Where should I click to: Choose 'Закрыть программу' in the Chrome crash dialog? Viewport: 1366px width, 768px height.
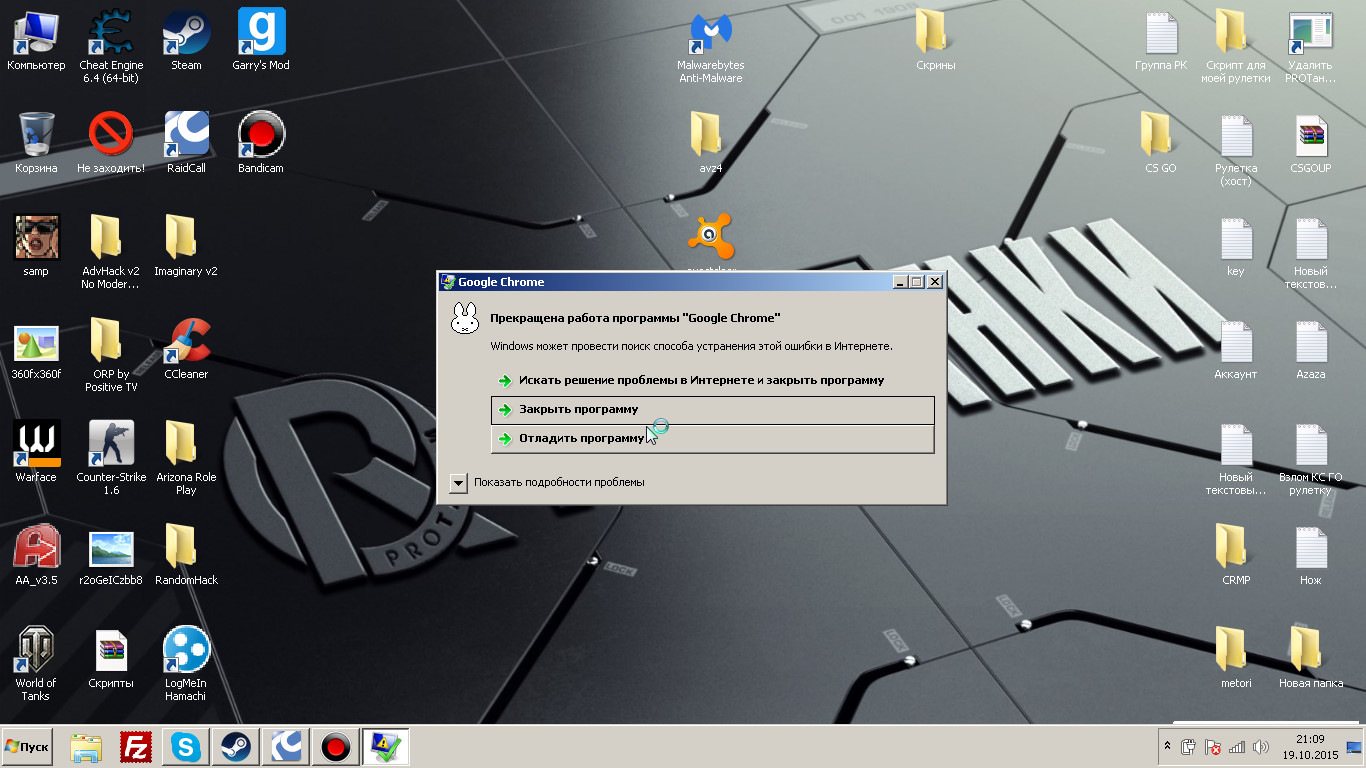pos(712,410)
